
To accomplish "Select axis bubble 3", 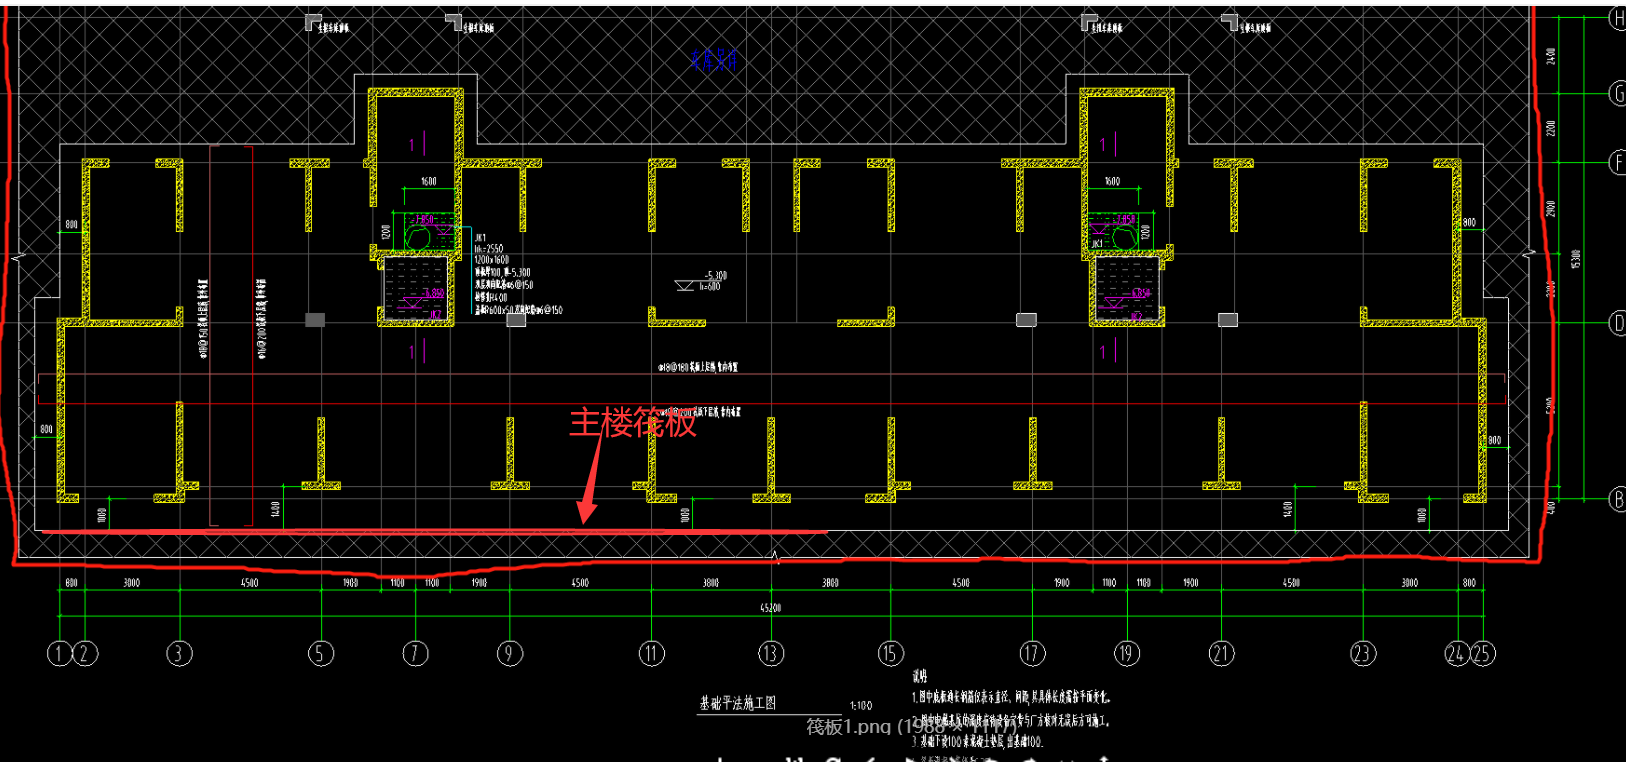I will pos(179,654).
